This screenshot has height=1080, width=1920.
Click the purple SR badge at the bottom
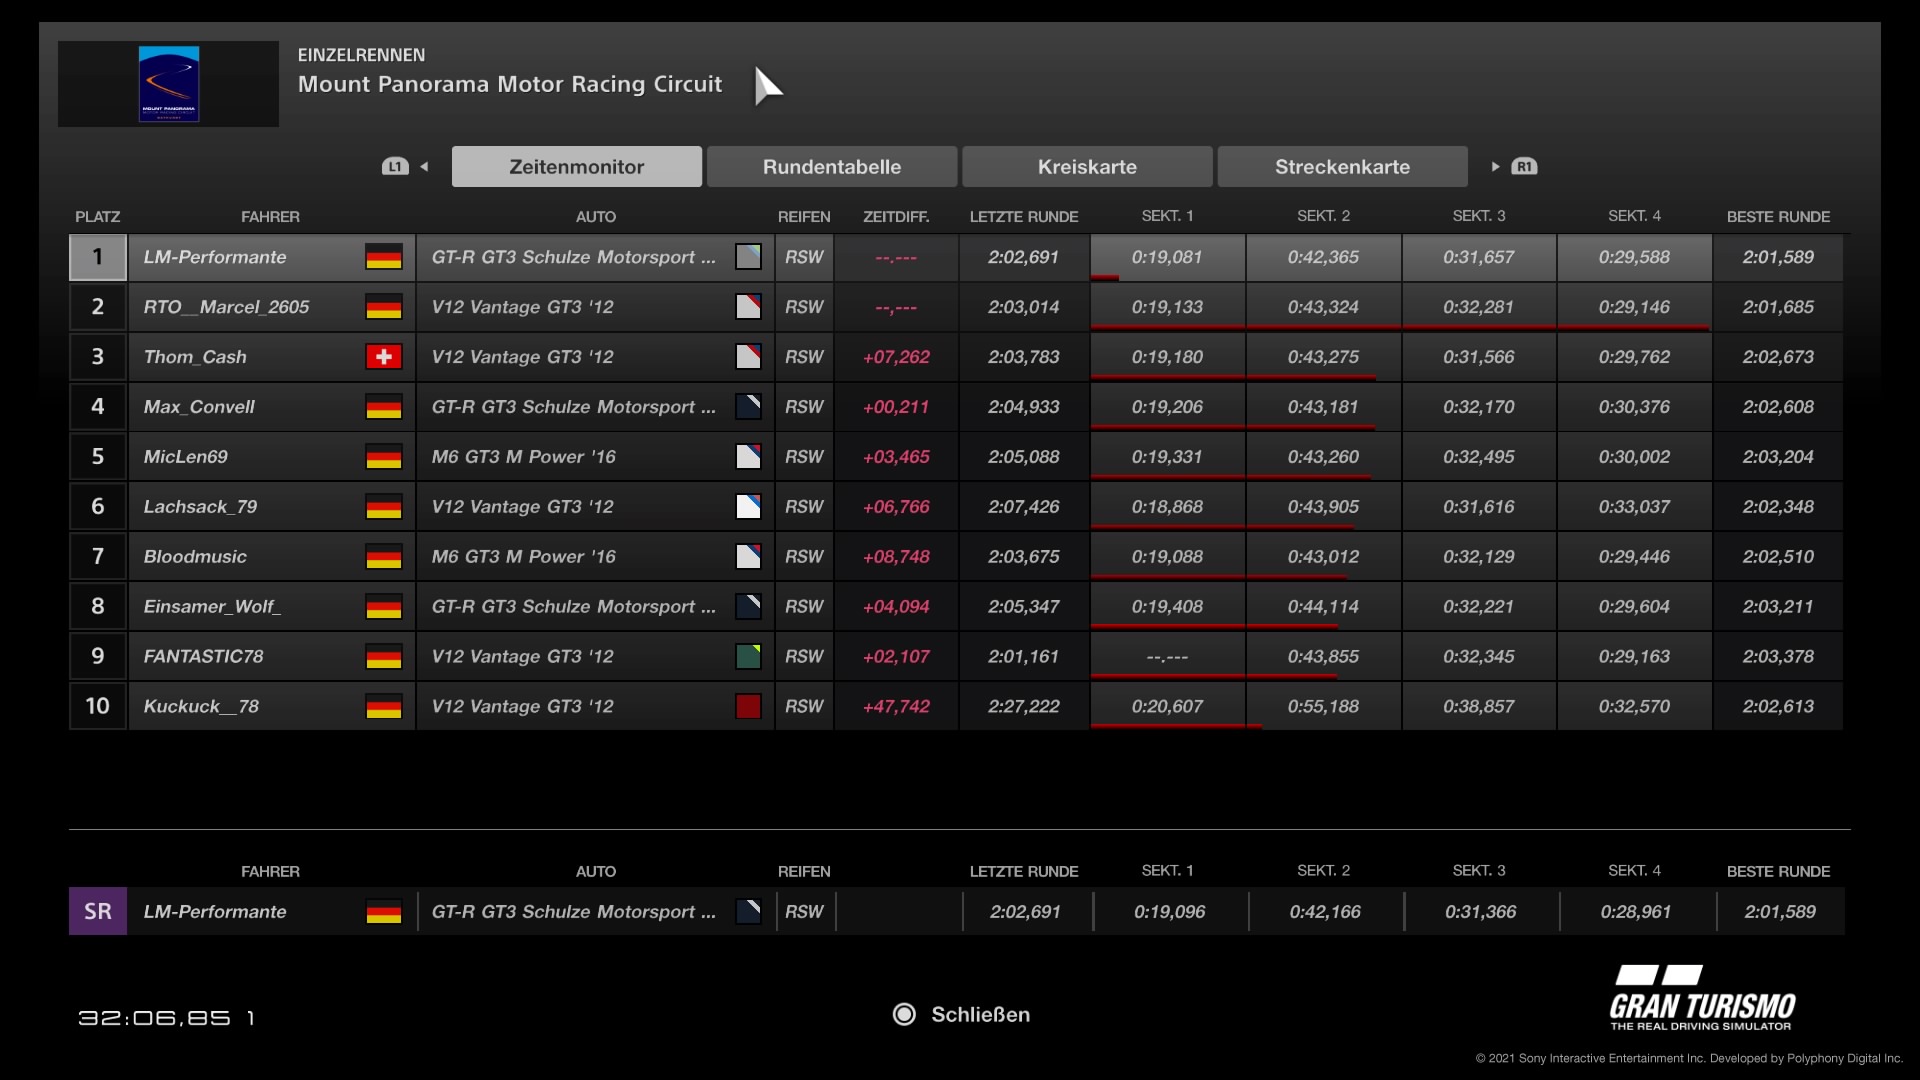click(98, 911)
